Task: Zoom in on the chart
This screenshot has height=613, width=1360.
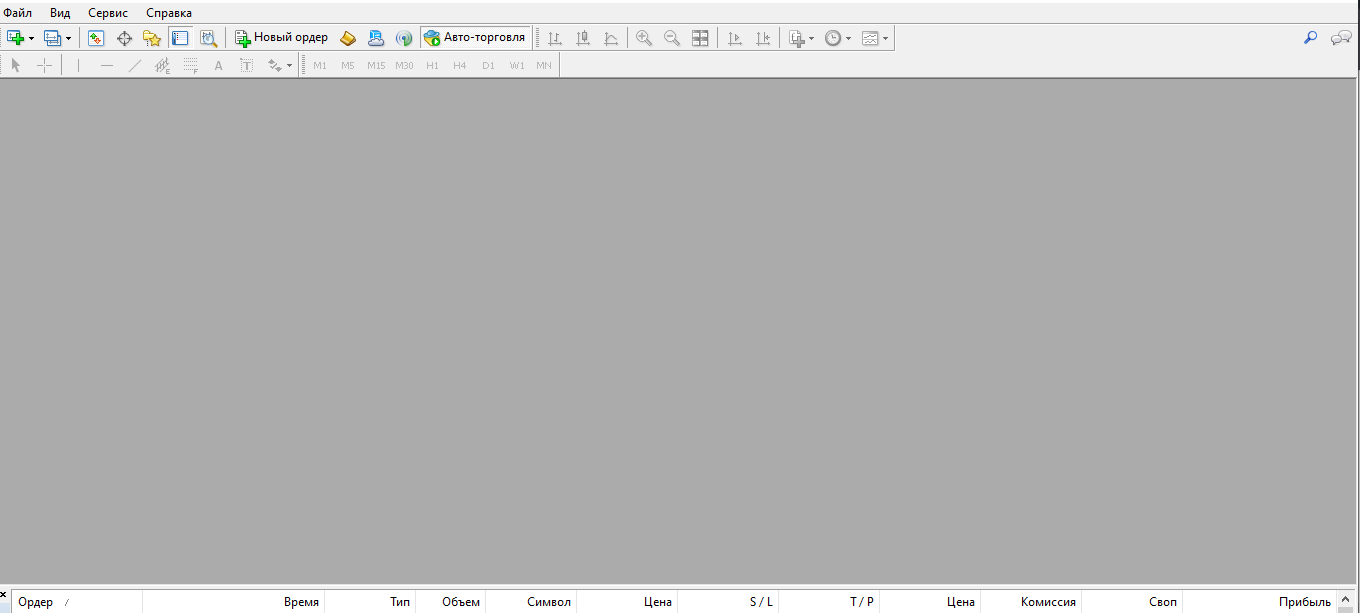Action: coord(644,38)
